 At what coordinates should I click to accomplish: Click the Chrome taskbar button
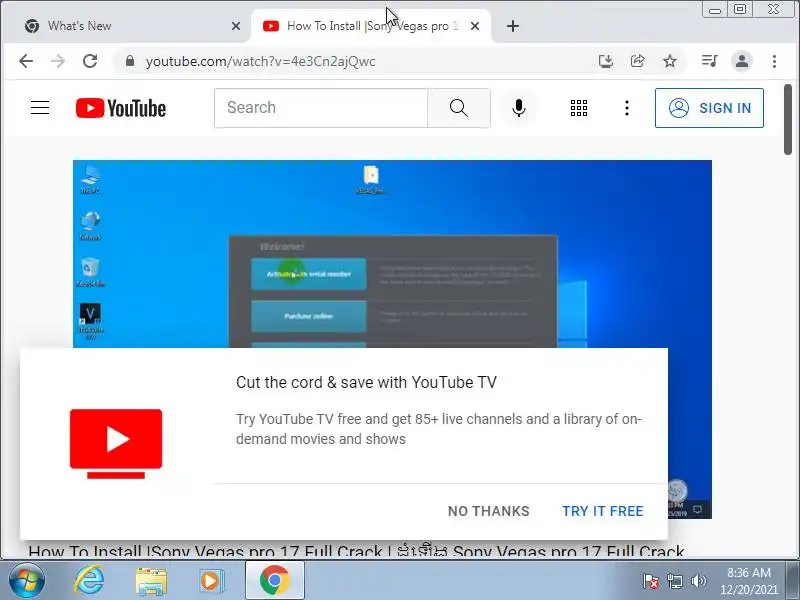[274, 581]
